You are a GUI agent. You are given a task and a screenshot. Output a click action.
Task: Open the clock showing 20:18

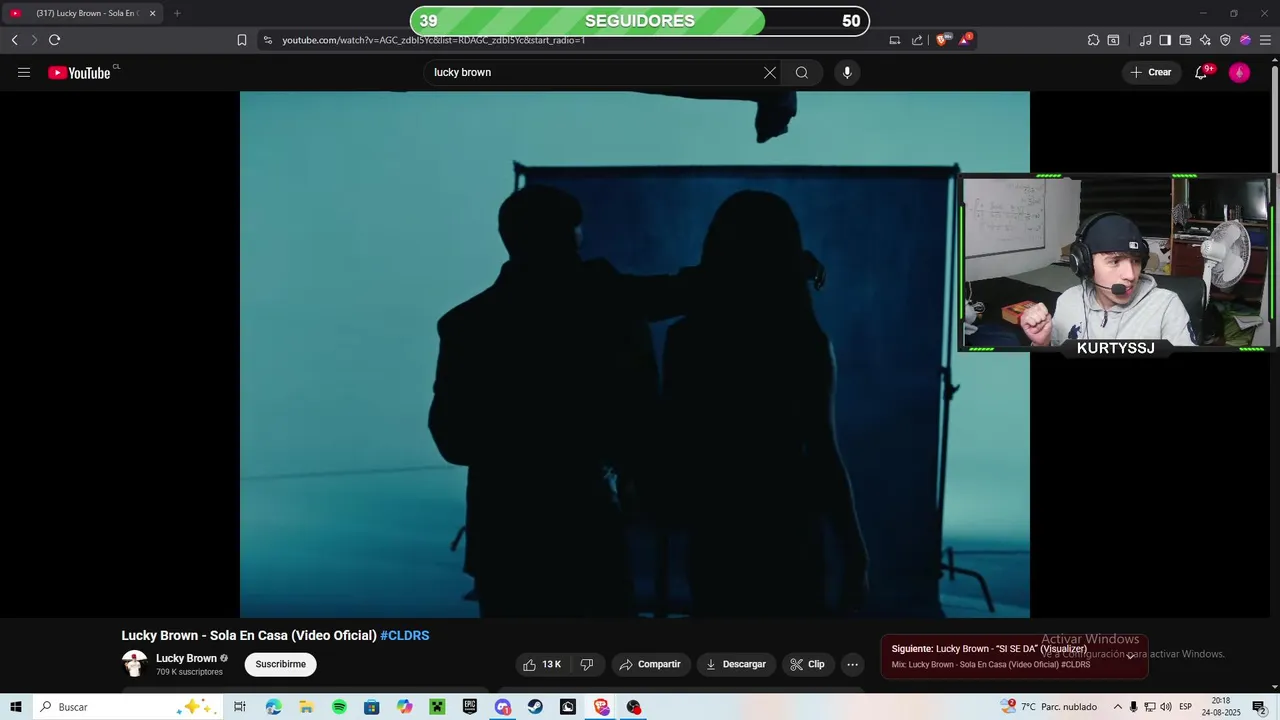(x=1221, y=707)
